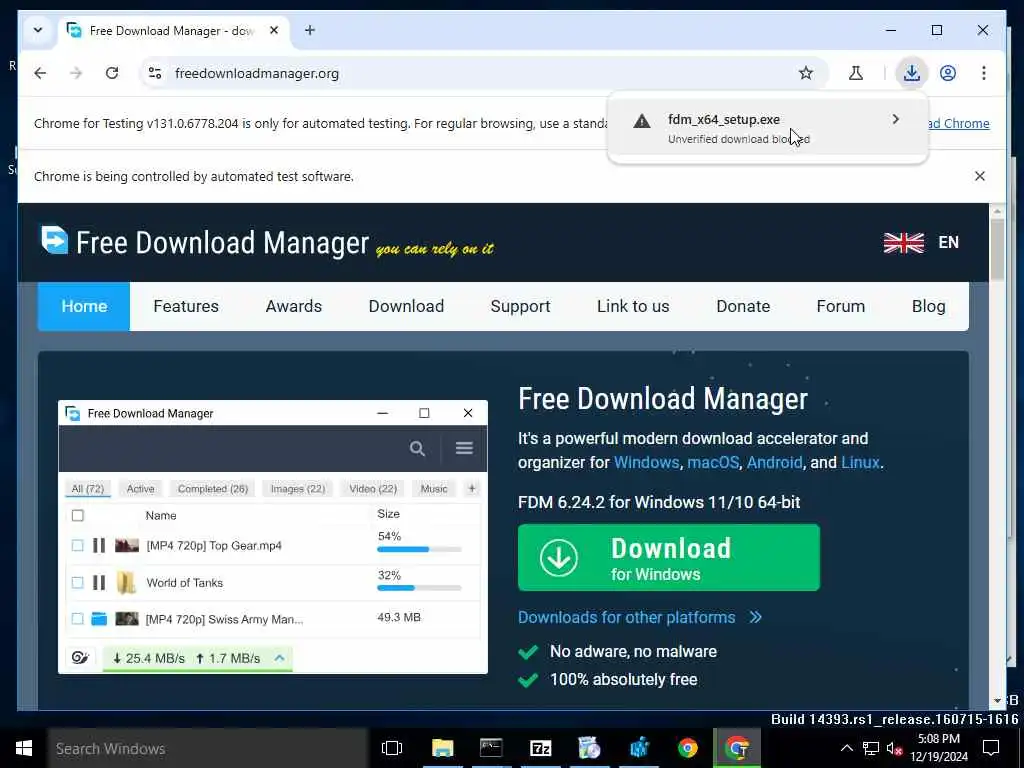Open the EN language selector
Image resolution: width=1024 pixels, height=768 pixels.
(x=948, y=242)
